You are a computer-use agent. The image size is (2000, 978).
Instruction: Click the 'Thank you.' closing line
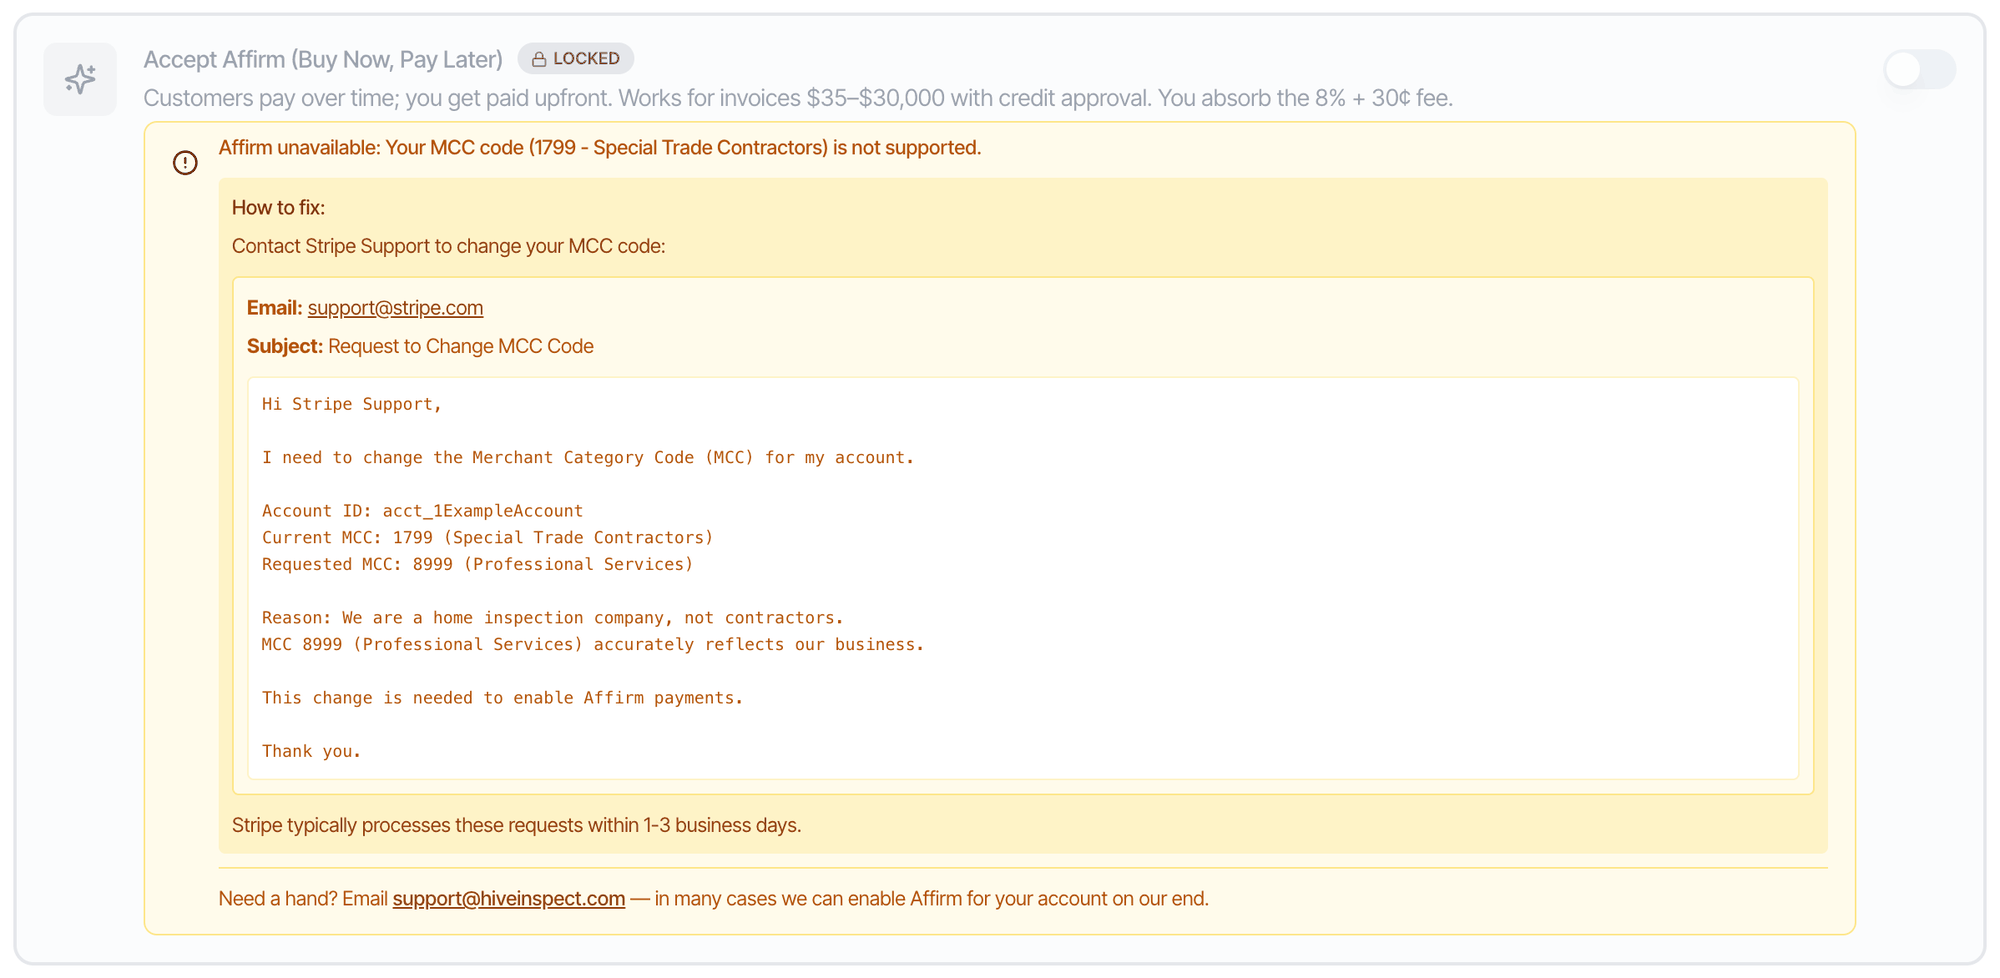pyautogui.click(x=312, y=751)
